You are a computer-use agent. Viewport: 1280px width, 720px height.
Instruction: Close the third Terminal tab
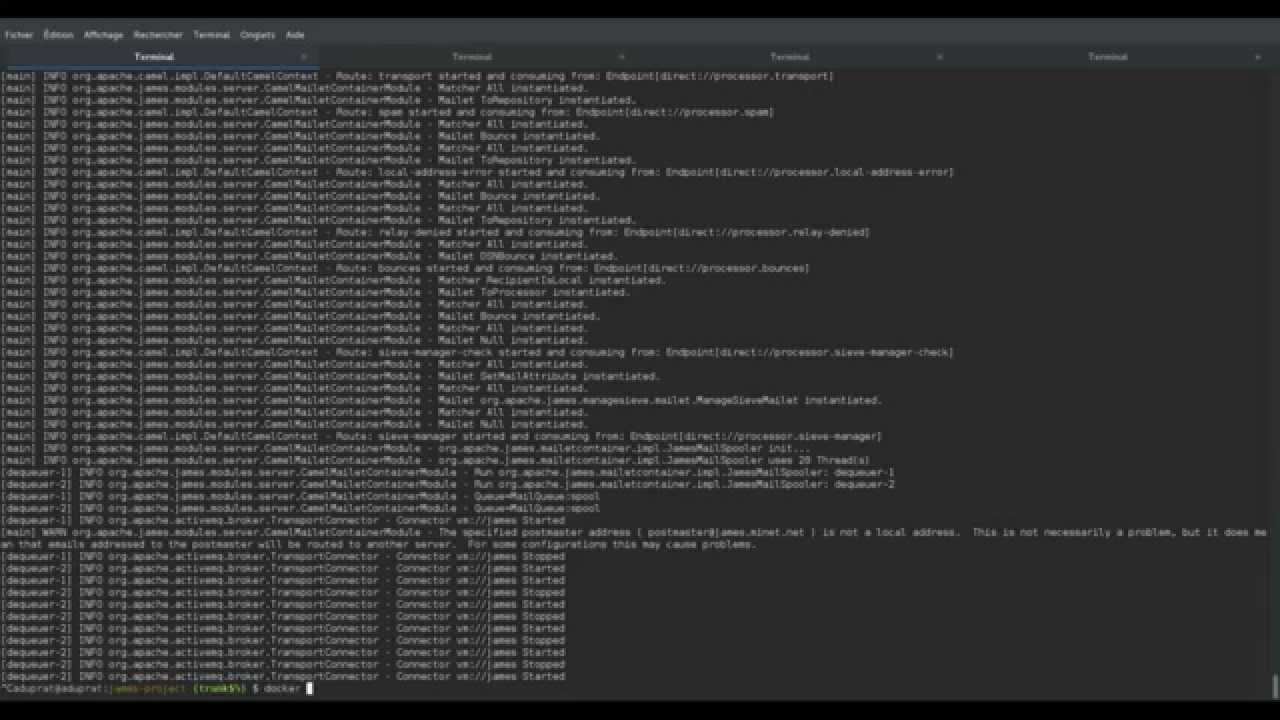coord(940,57)
